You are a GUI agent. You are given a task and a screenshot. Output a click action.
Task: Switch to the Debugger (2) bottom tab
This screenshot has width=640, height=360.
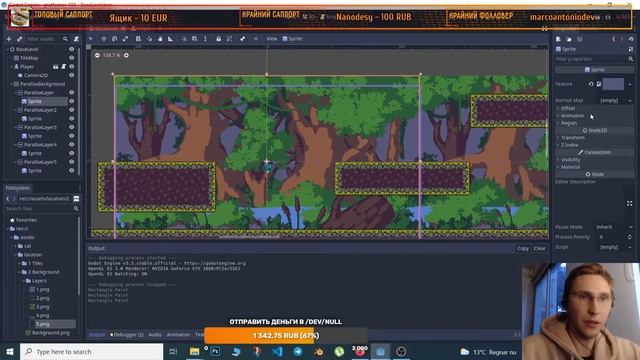point(127,335)
